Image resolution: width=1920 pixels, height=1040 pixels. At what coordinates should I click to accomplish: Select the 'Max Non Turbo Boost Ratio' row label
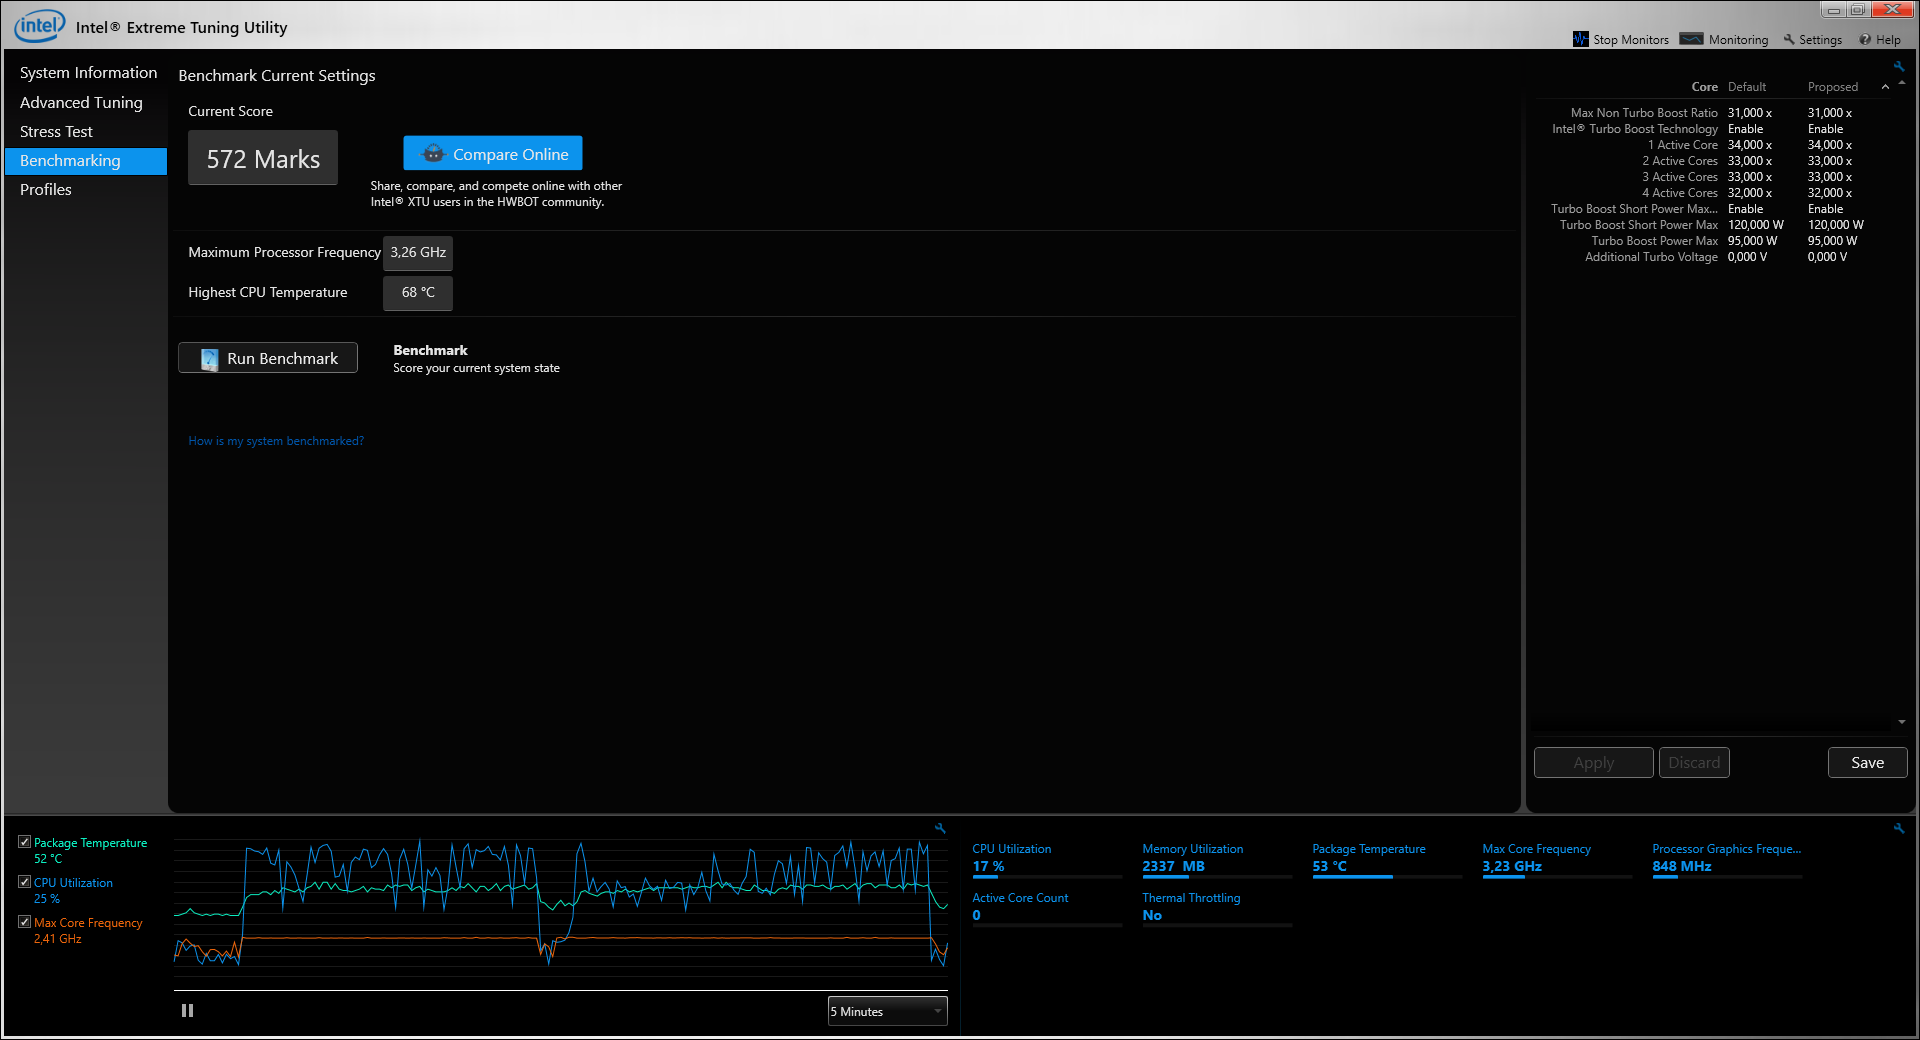(1644, 113)
